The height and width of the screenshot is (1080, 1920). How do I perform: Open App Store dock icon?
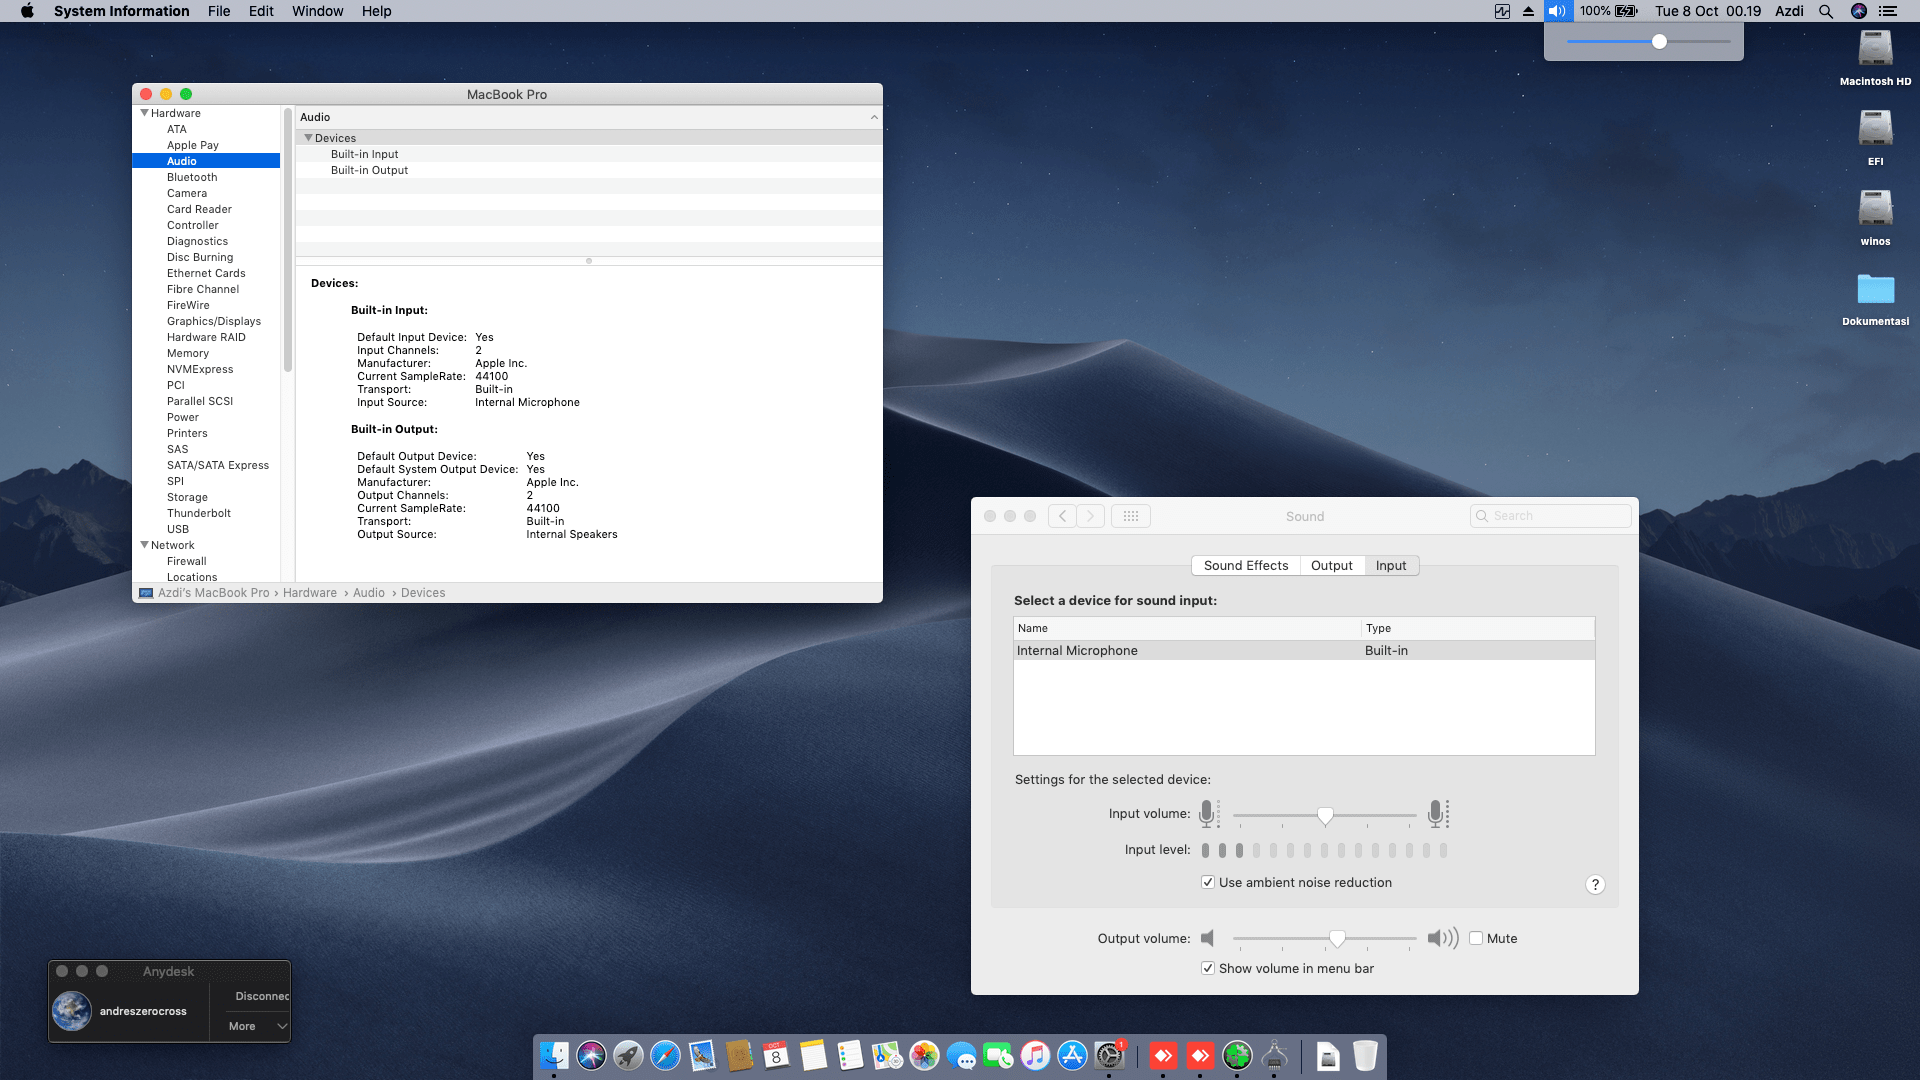(x=1072, y=1056)
